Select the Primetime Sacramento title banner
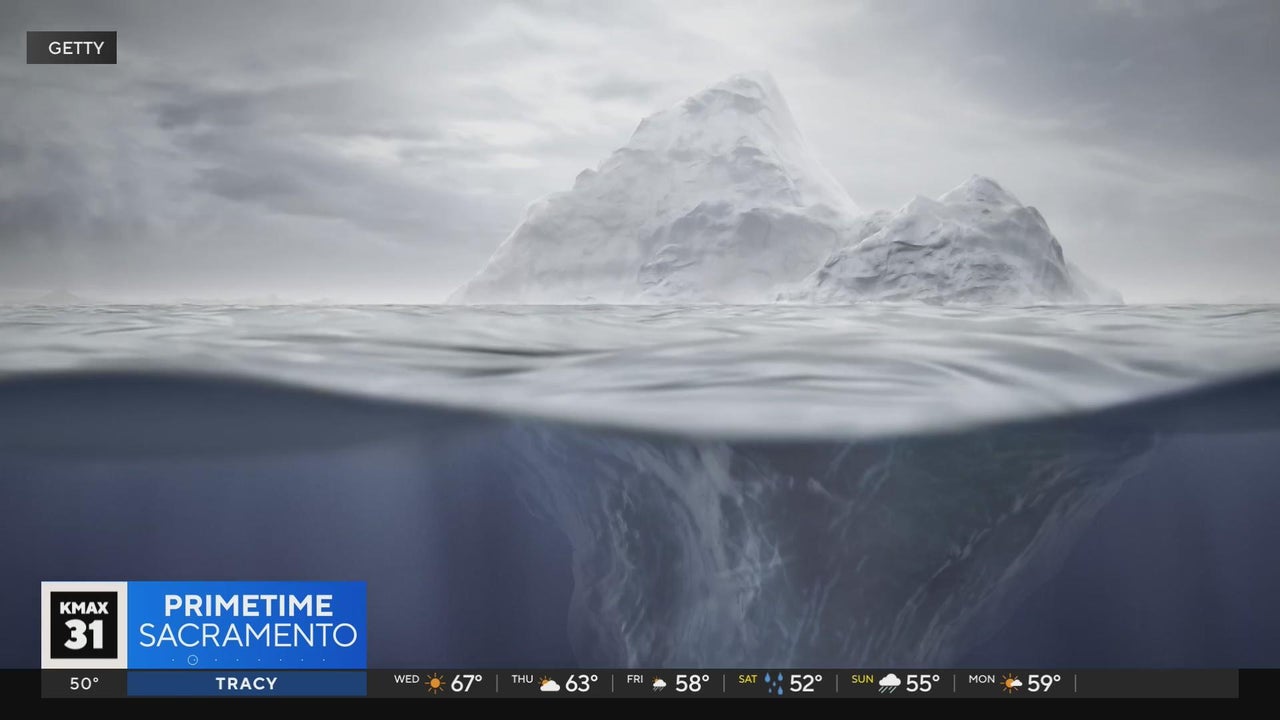This screenshot has height=720, width=1280. (x=247, y=620)
